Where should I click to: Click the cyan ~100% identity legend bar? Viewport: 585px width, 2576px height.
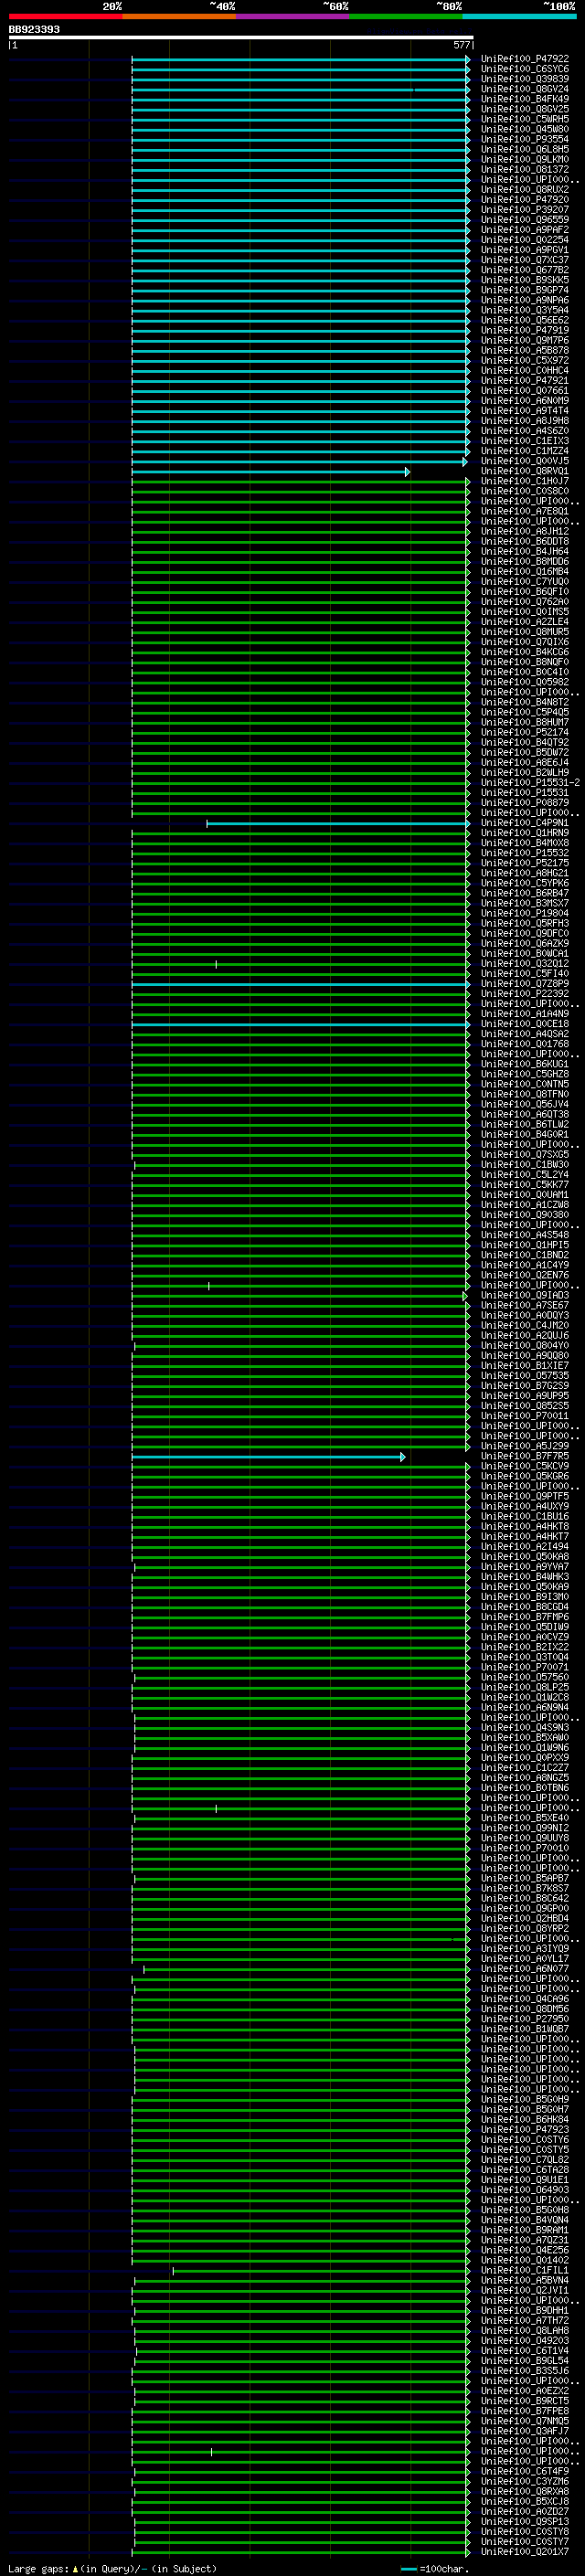(519, 16)
